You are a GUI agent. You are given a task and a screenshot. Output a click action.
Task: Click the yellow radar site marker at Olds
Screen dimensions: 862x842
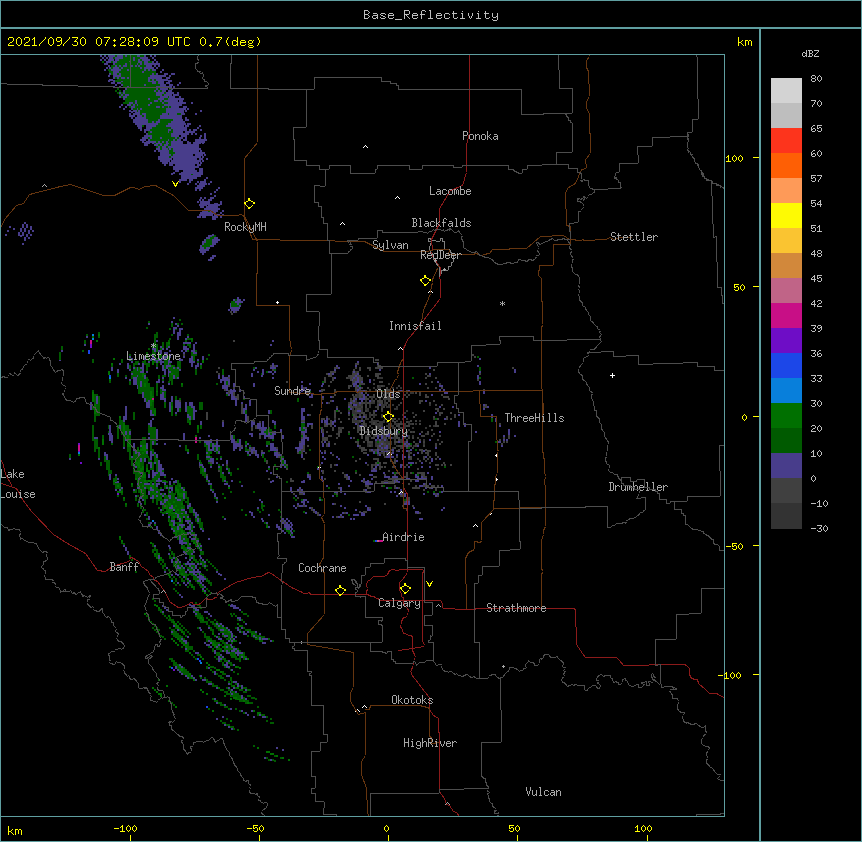point(388,417)
